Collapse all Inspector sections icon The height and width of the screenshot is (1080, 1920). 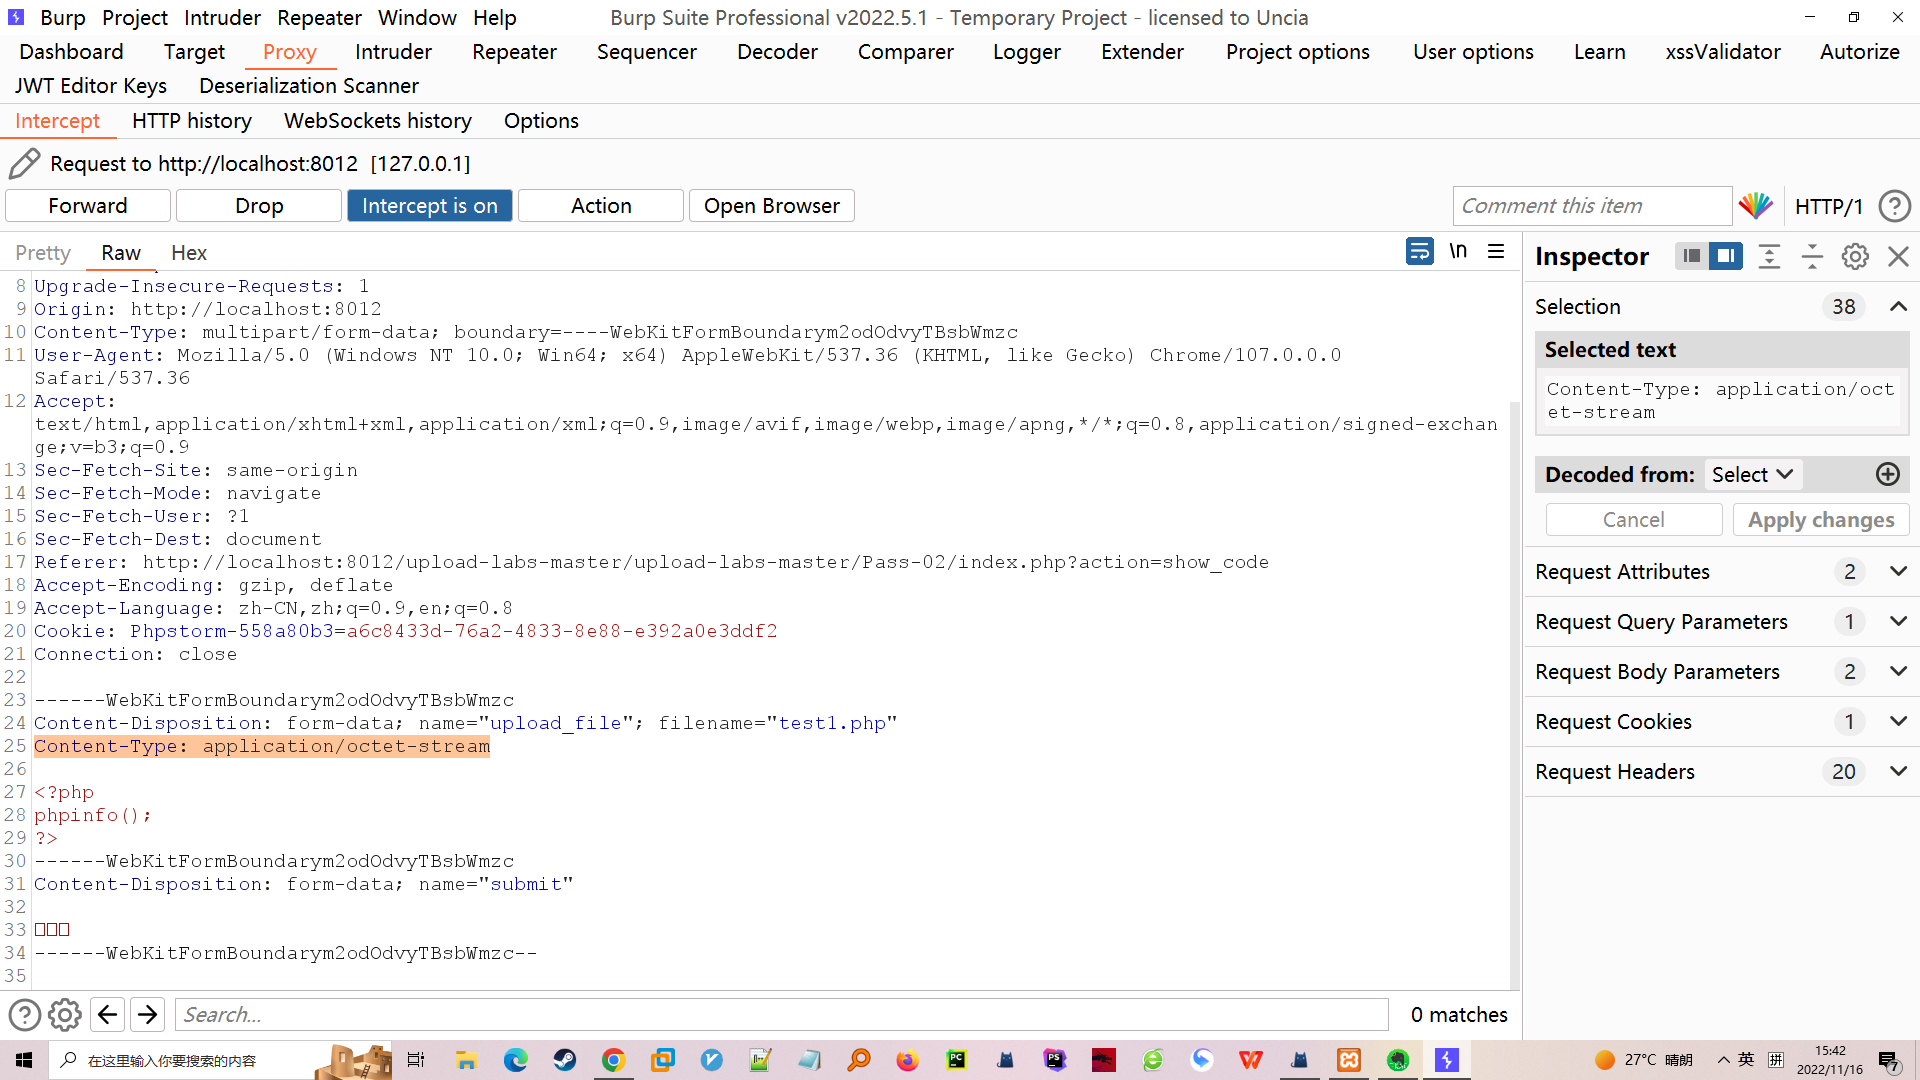pyautogui.click(x=1812, y=256)
